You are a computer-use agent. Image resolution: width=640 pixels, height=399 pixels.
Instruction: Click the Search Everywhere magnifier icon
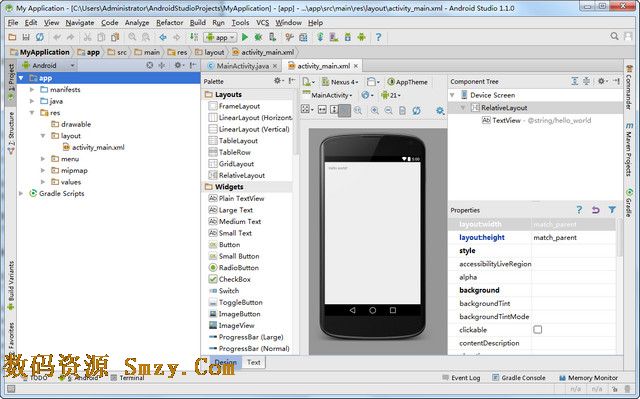614,37
